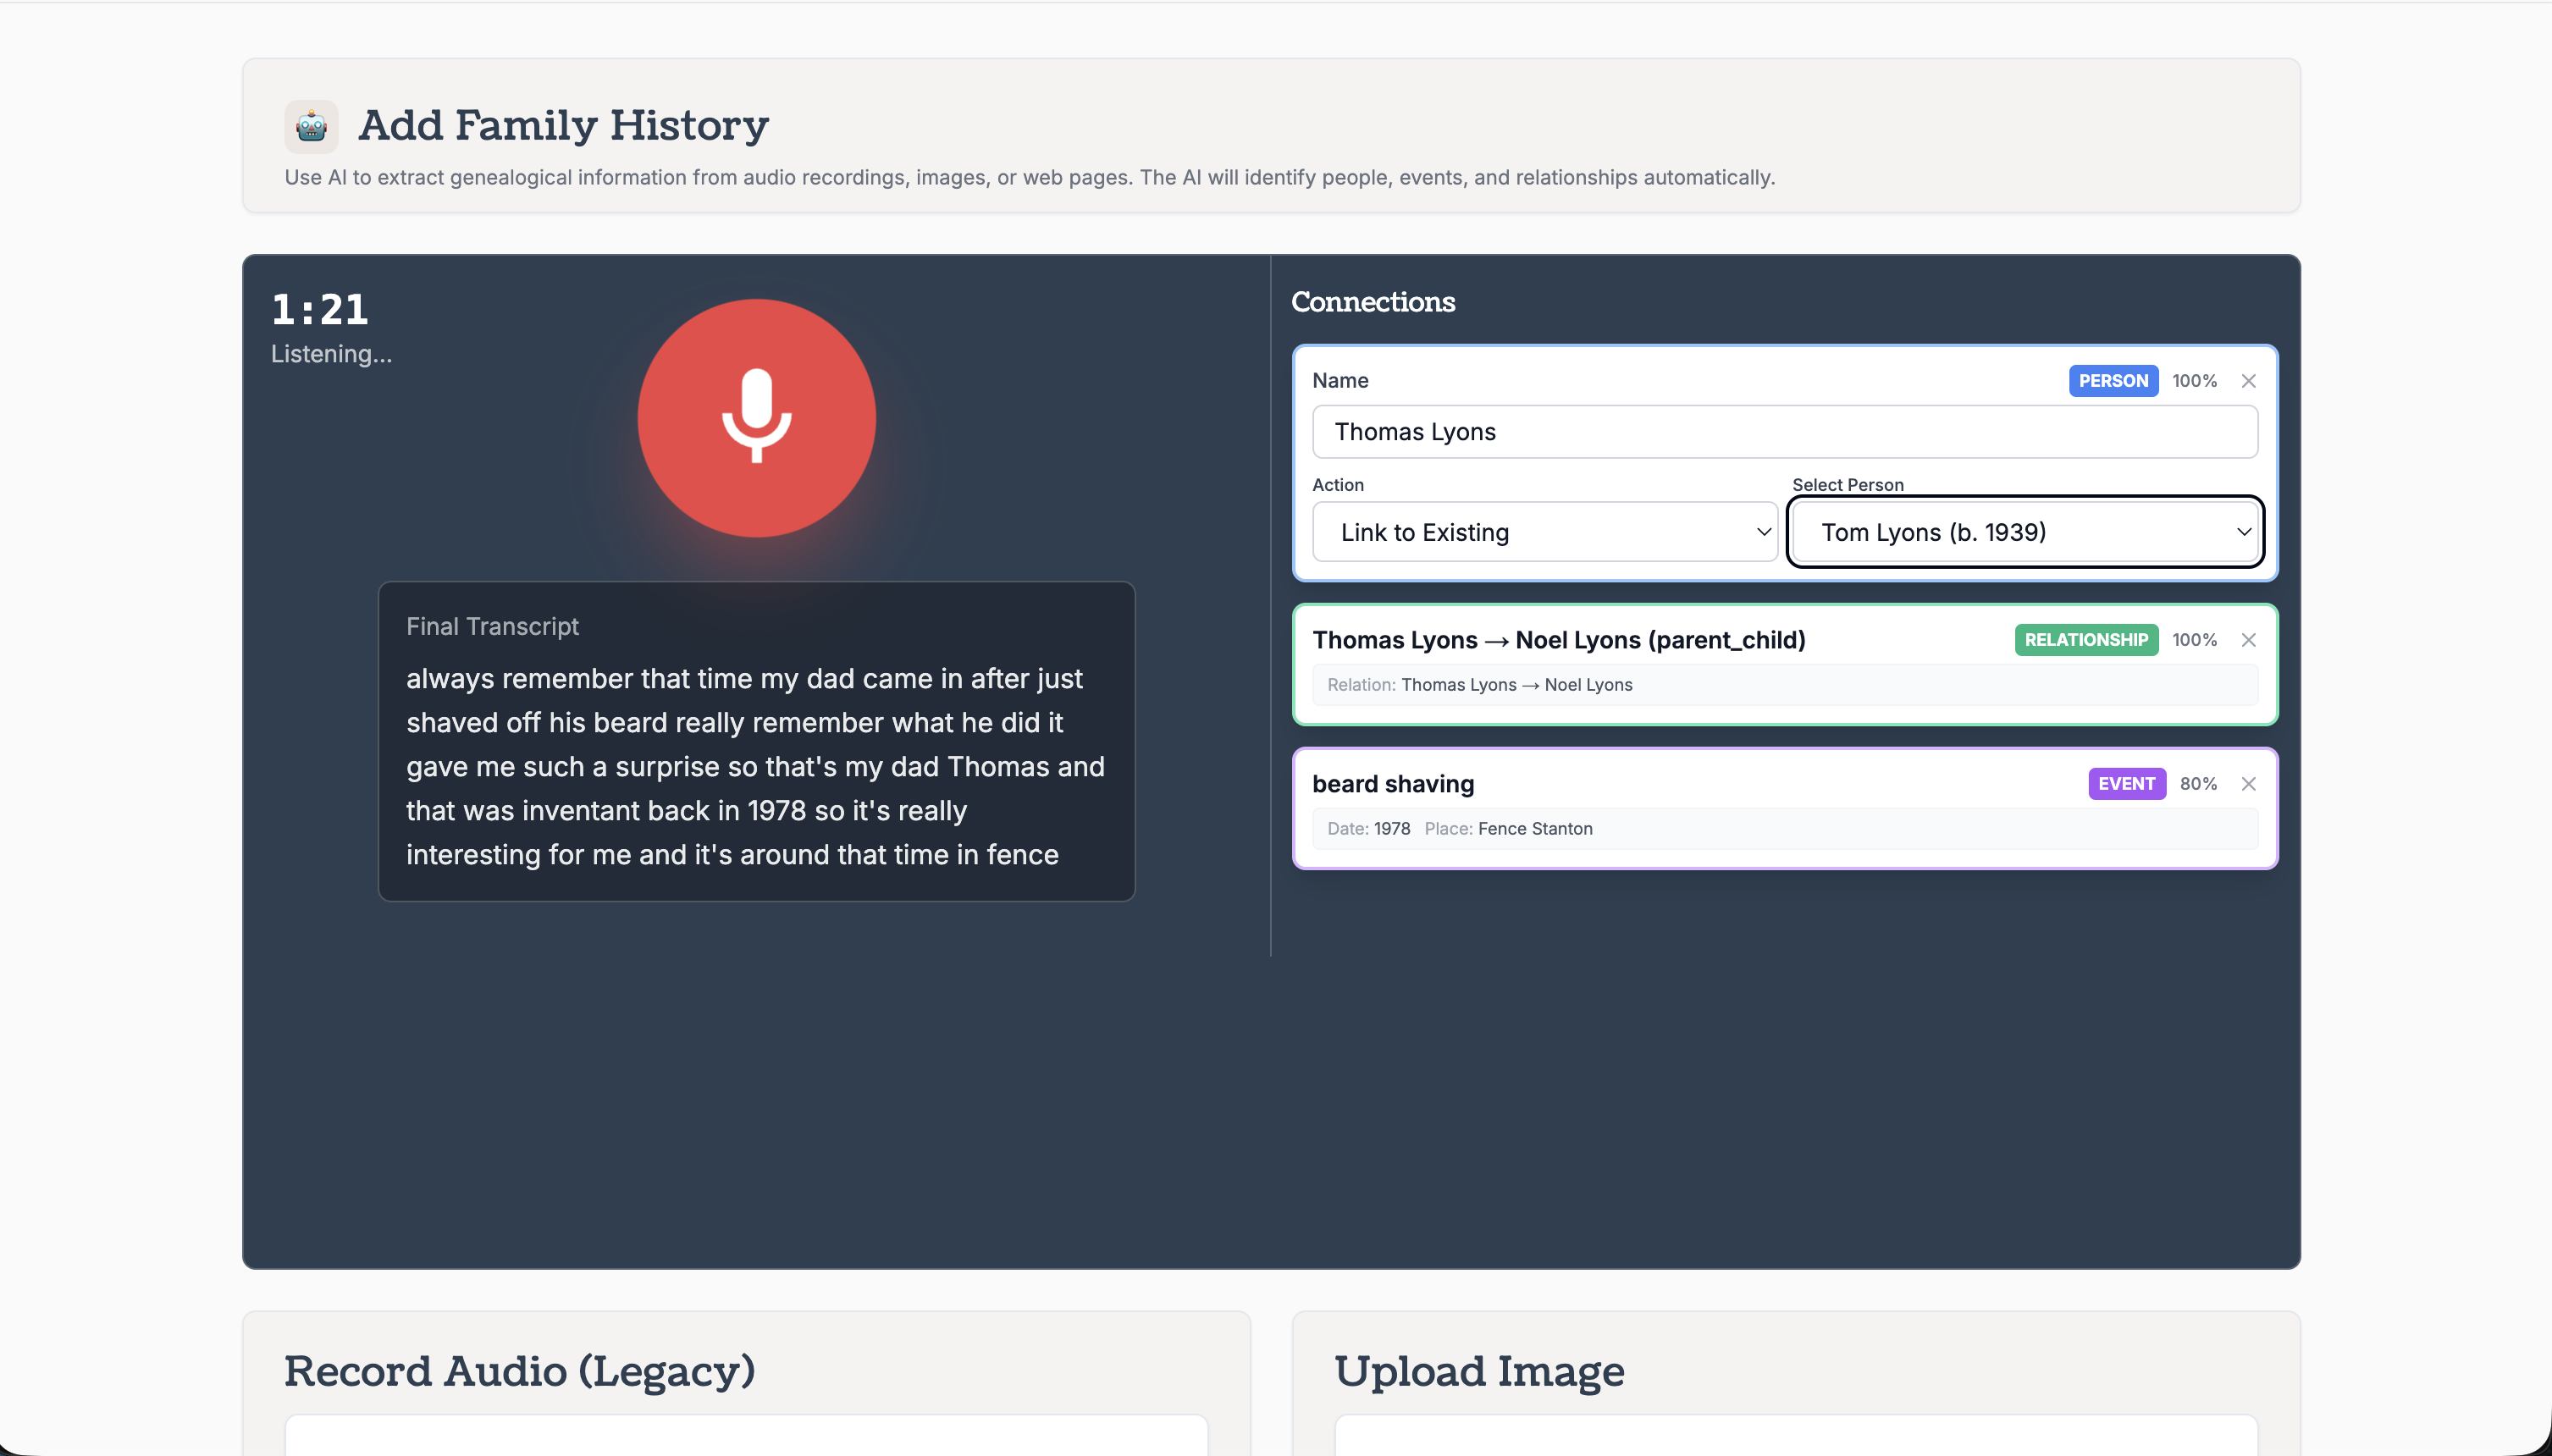Click the Add Family History title
Screen dimensions: 2552x1456
(564, 126)
